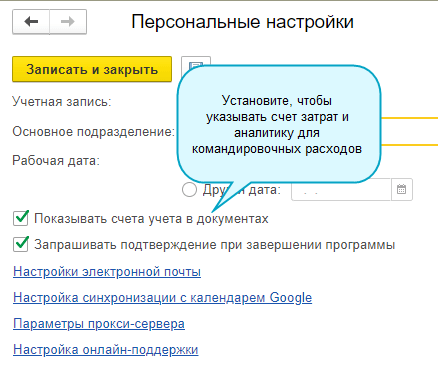Click the blue tooltip about командировочных расходов

[x=279, y=124]
